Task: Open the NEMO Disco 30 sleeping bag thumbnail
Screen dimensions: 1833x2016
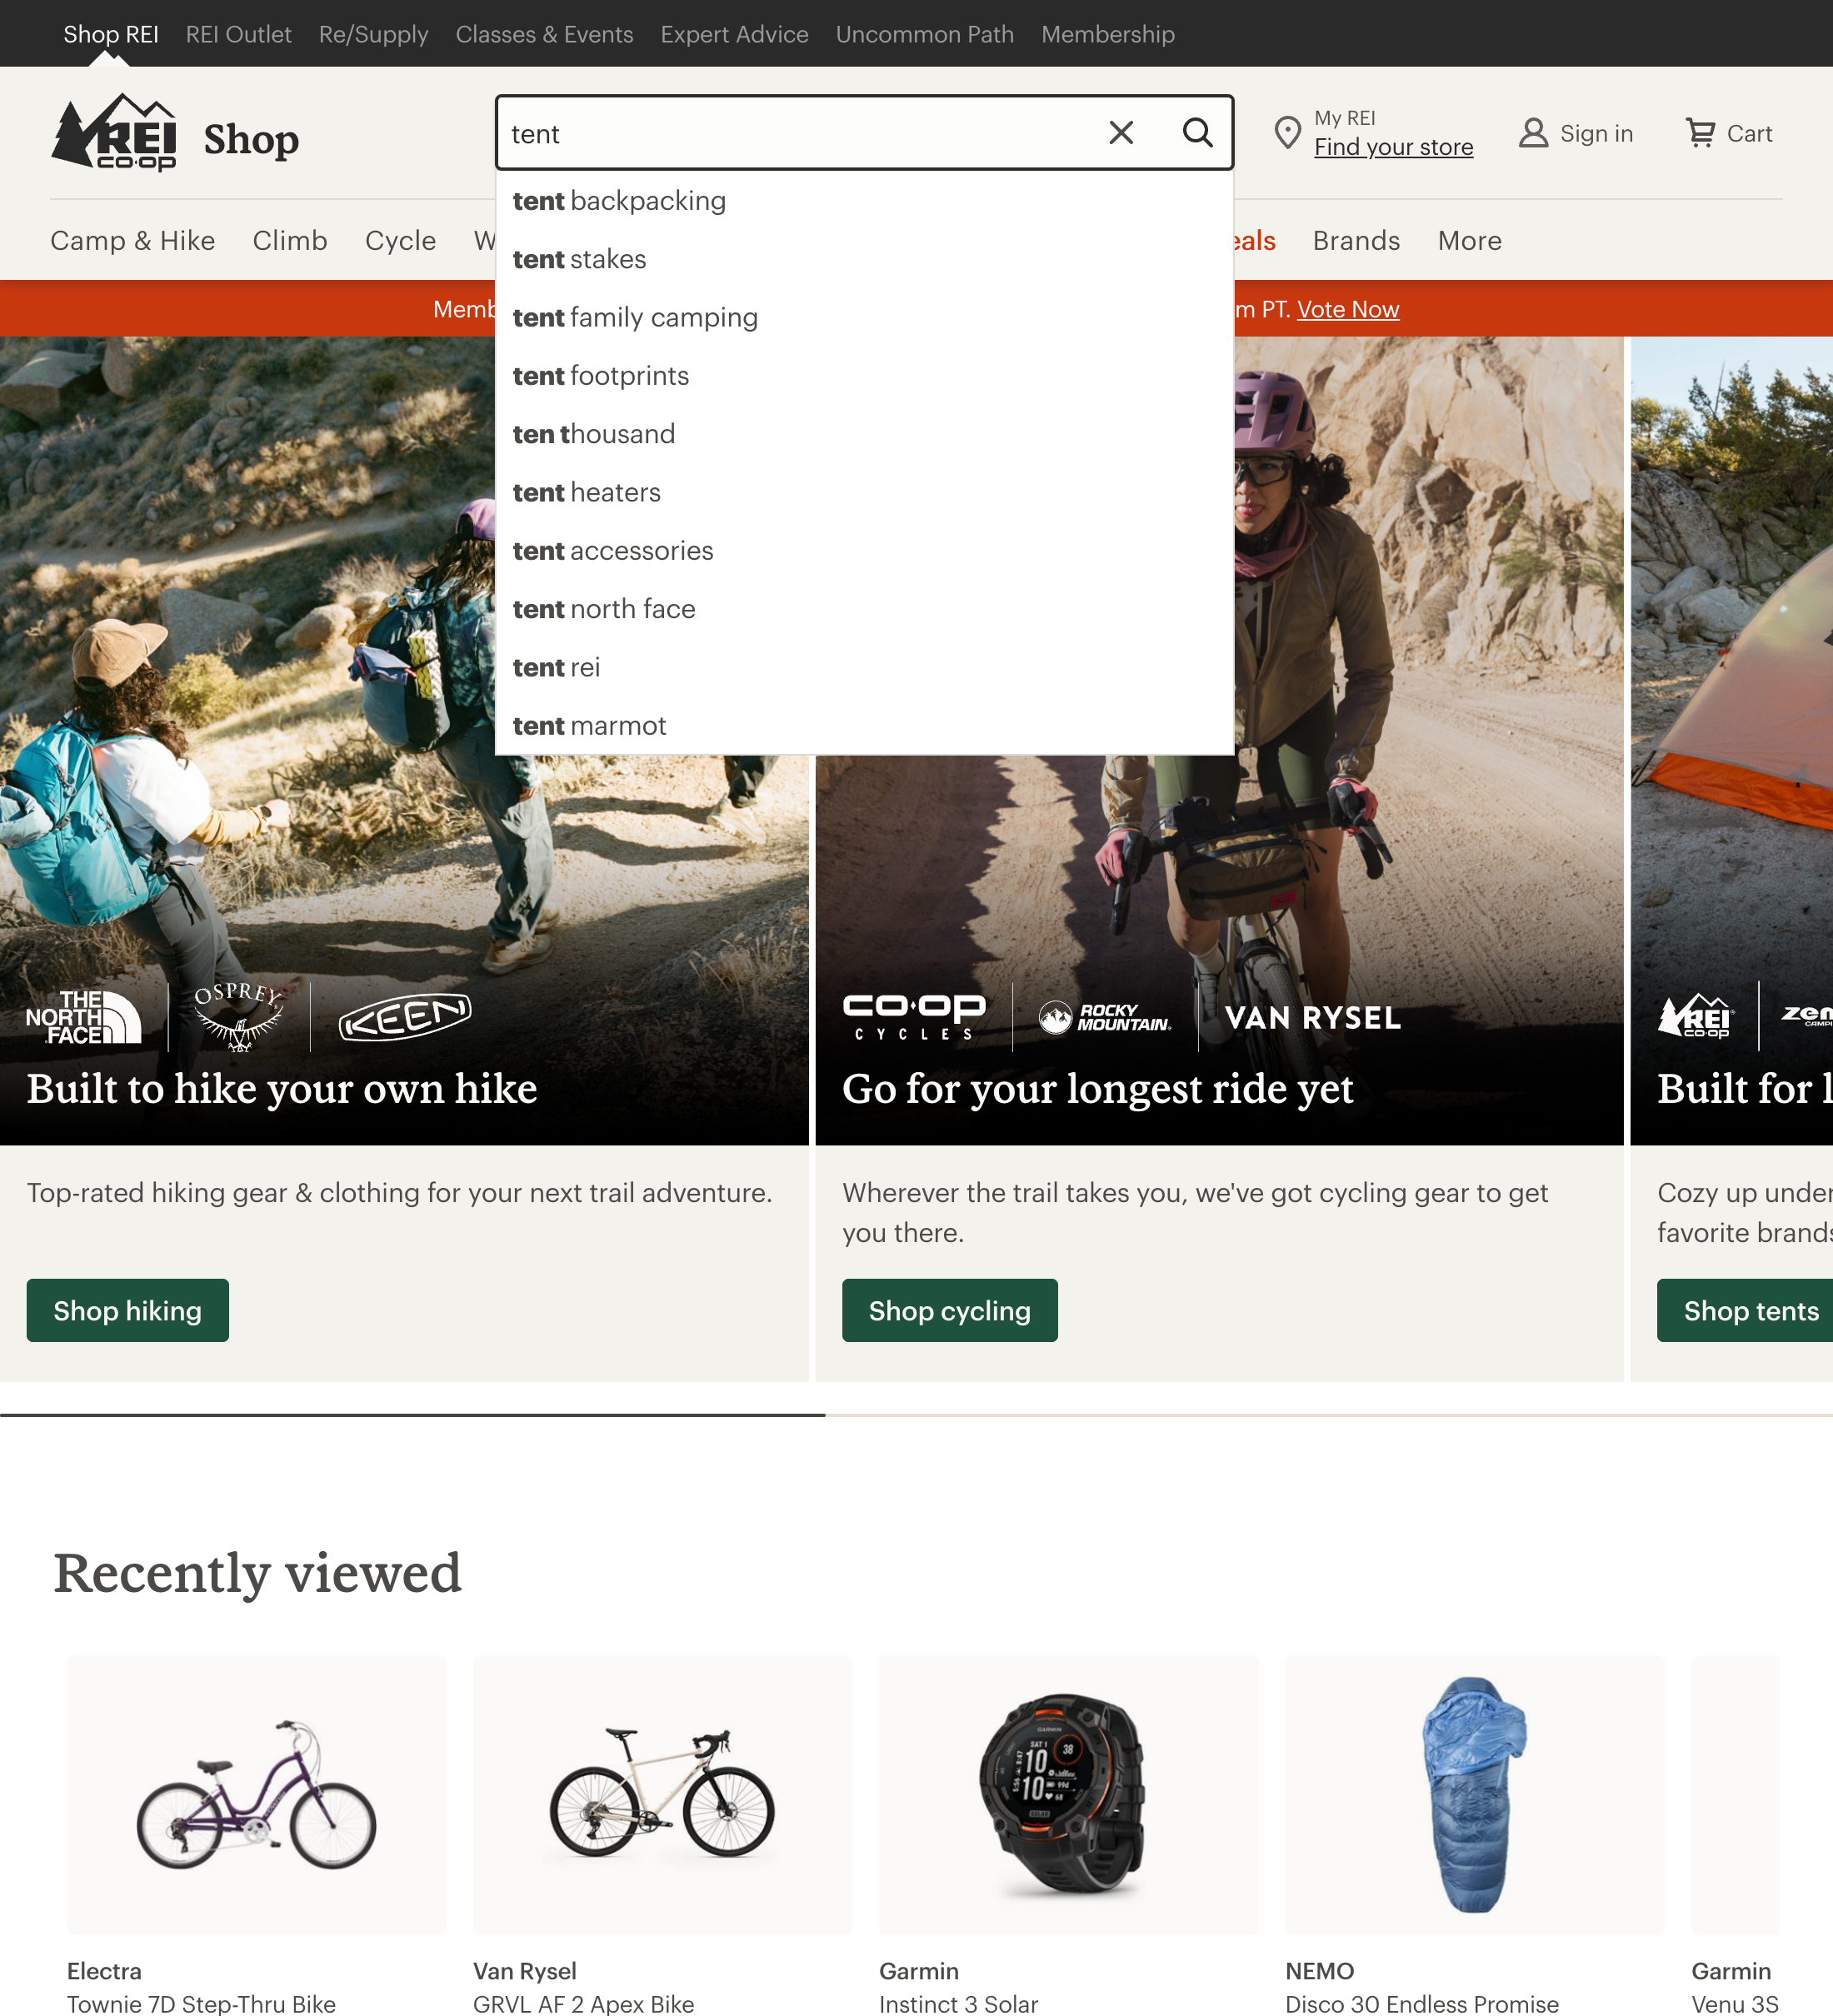Action: [1474, 1795]
